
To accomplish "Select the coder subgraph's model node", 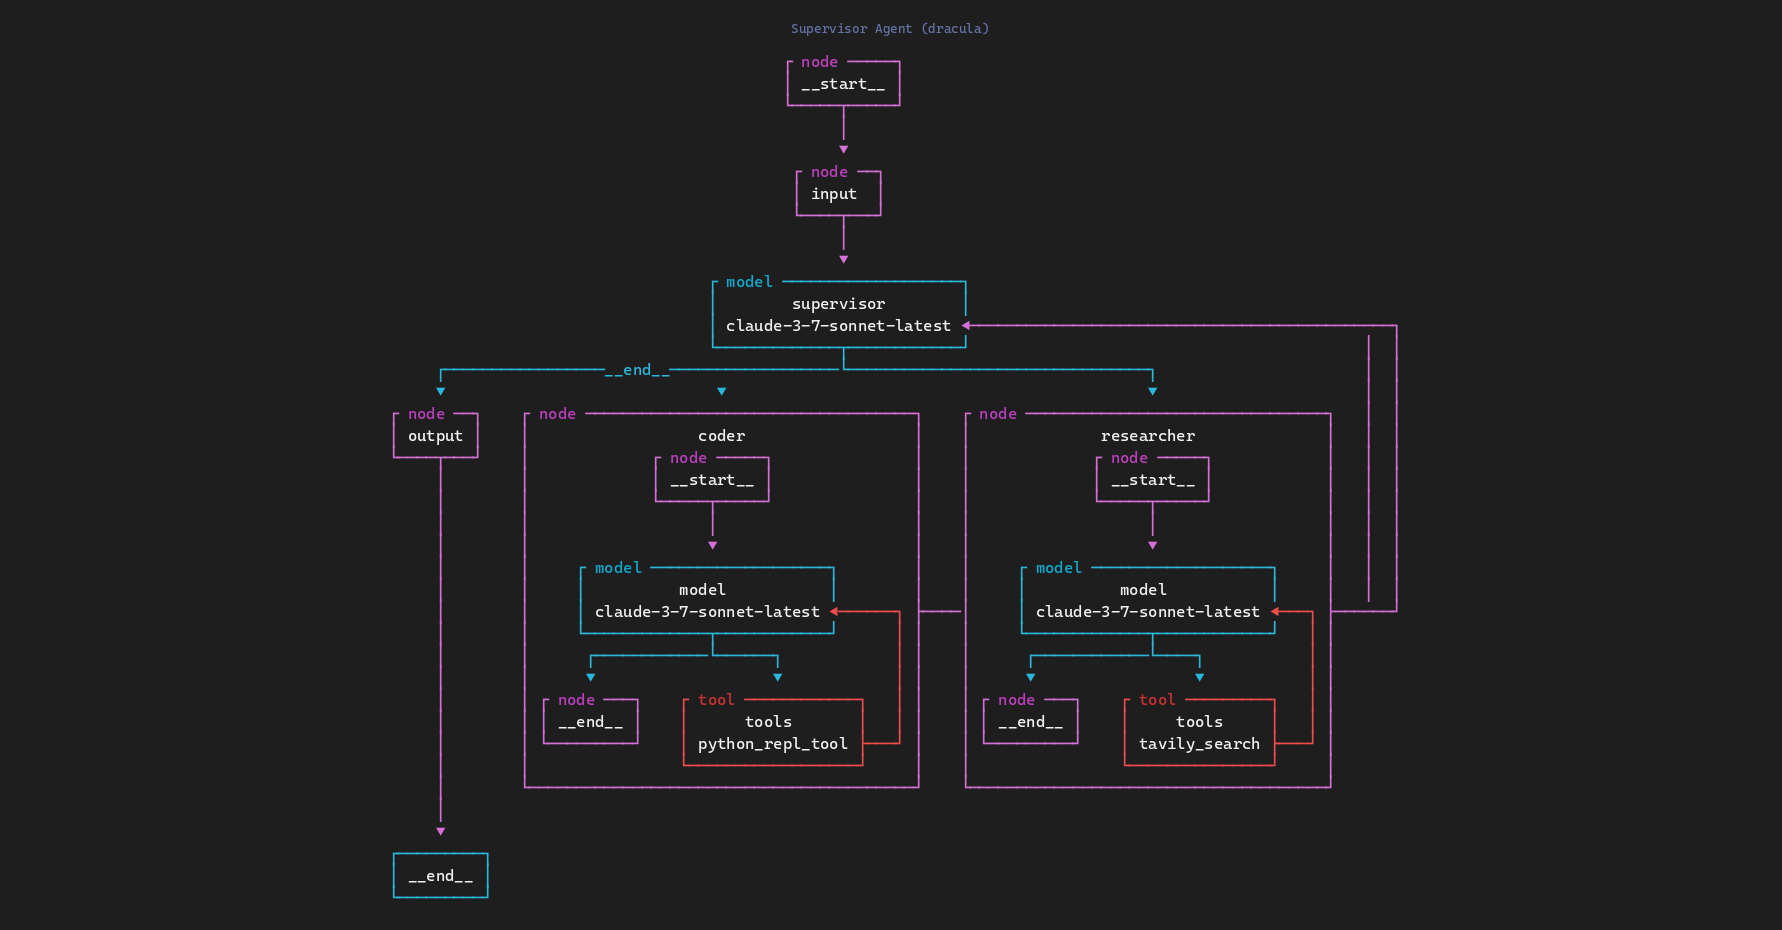I will (707, 600).
